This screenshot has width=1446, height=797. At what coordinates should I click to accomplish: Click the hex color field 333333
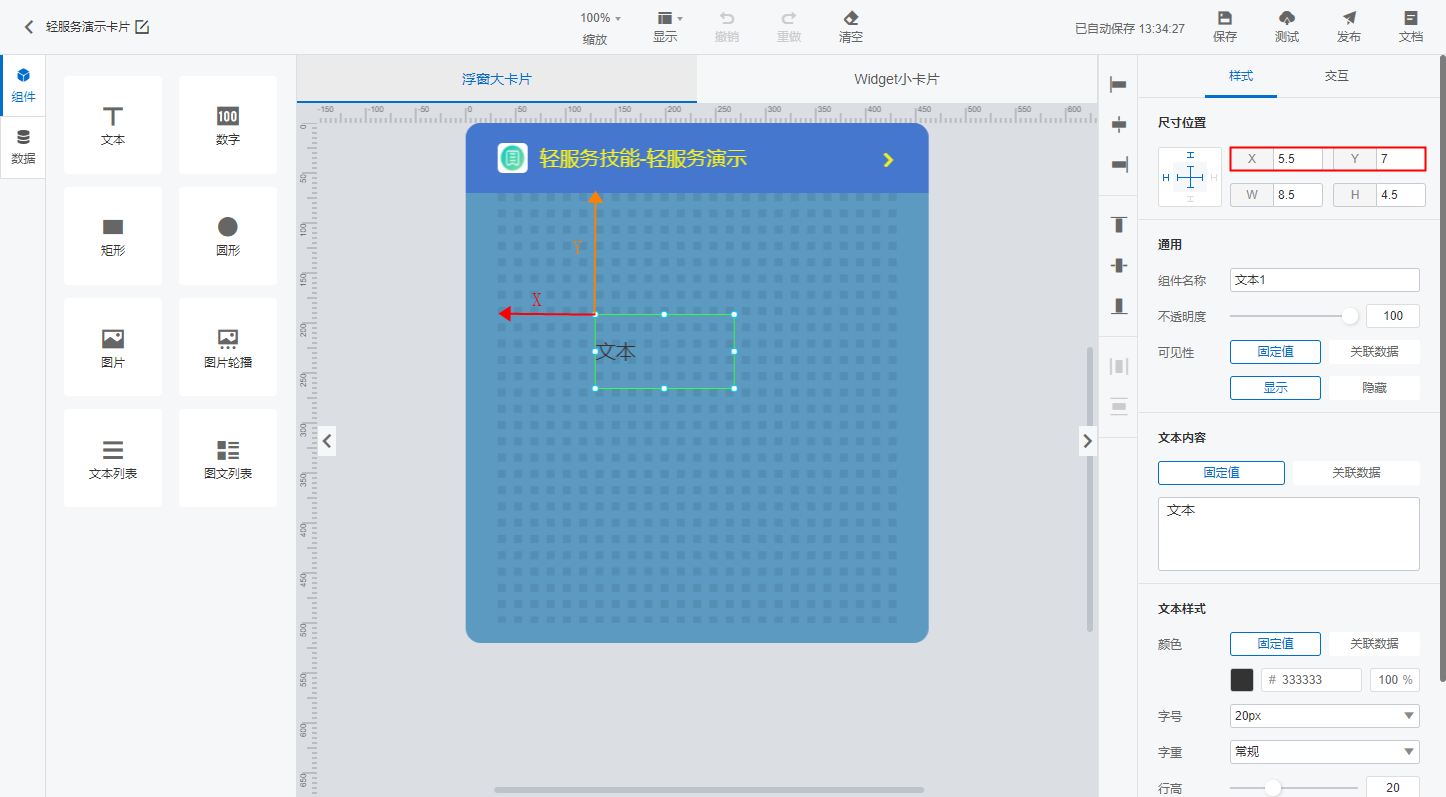(1311, 680)
